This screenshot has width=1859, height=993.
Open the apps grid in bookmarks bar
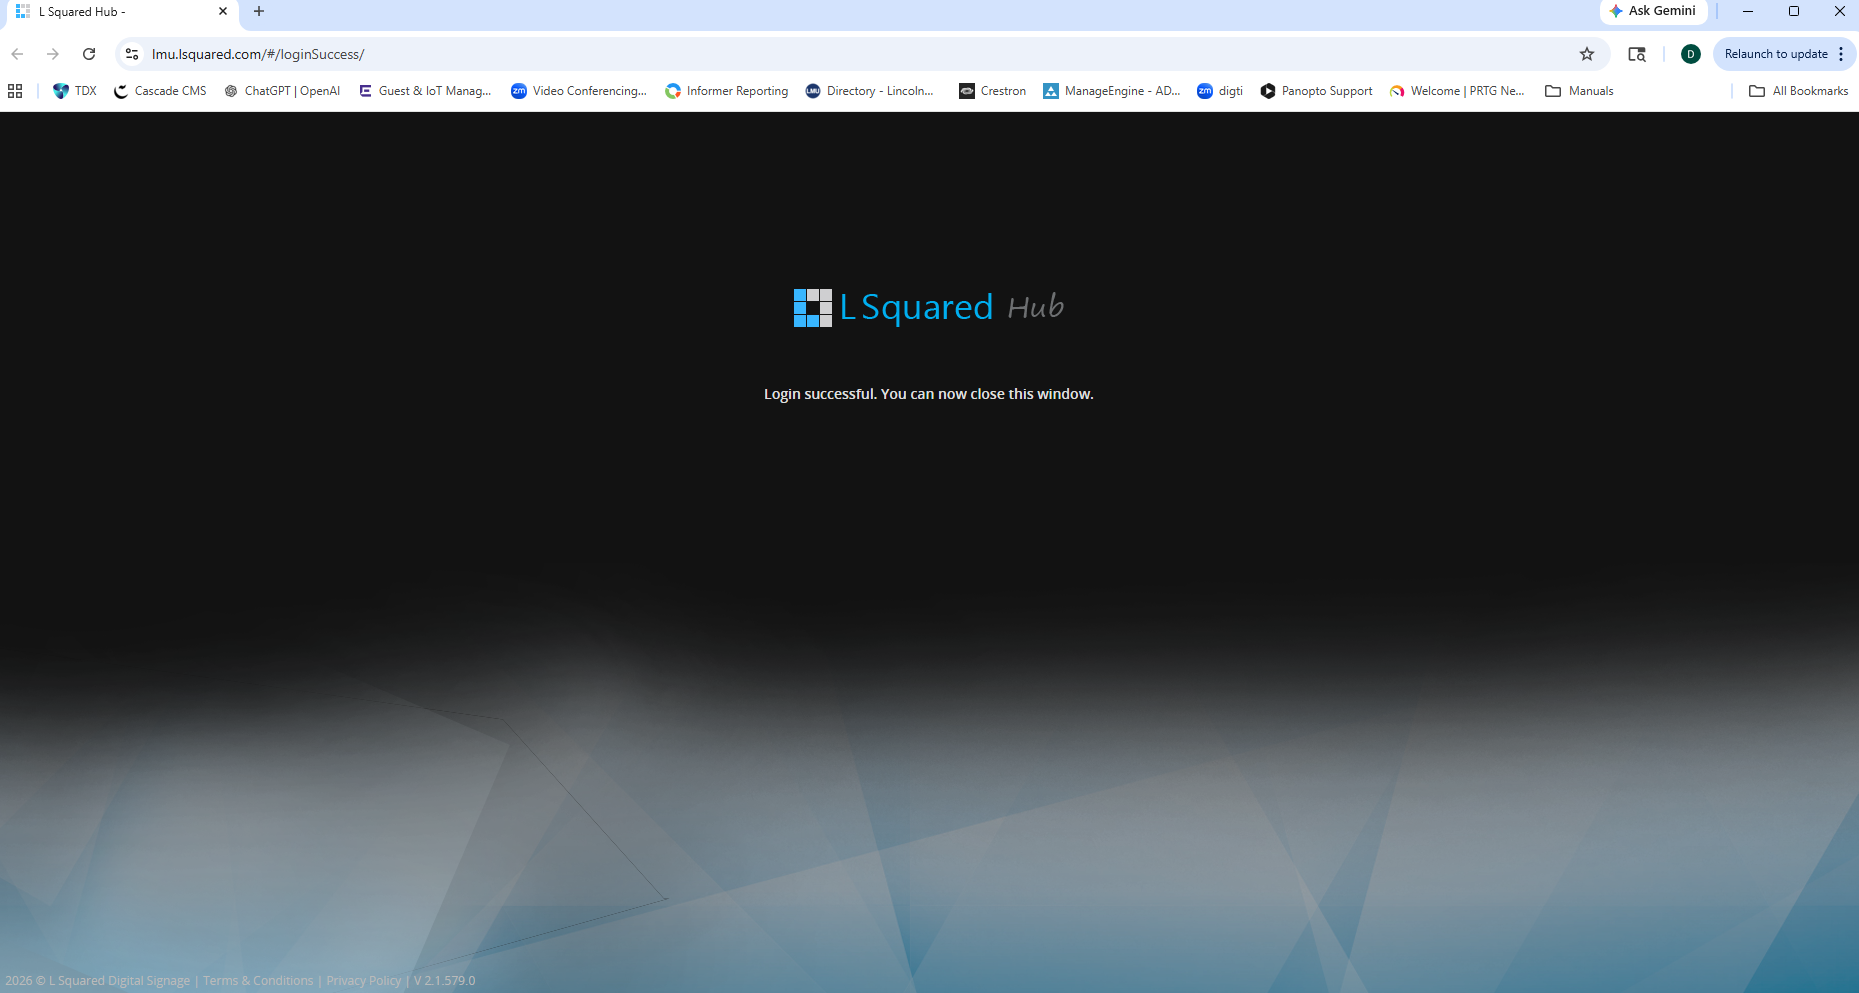(x=15, y=91)
